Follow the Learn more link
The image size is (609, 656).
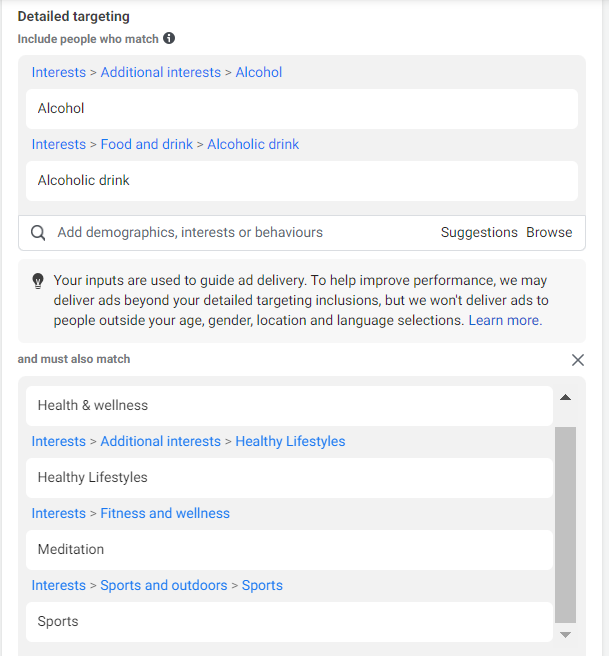505,321
